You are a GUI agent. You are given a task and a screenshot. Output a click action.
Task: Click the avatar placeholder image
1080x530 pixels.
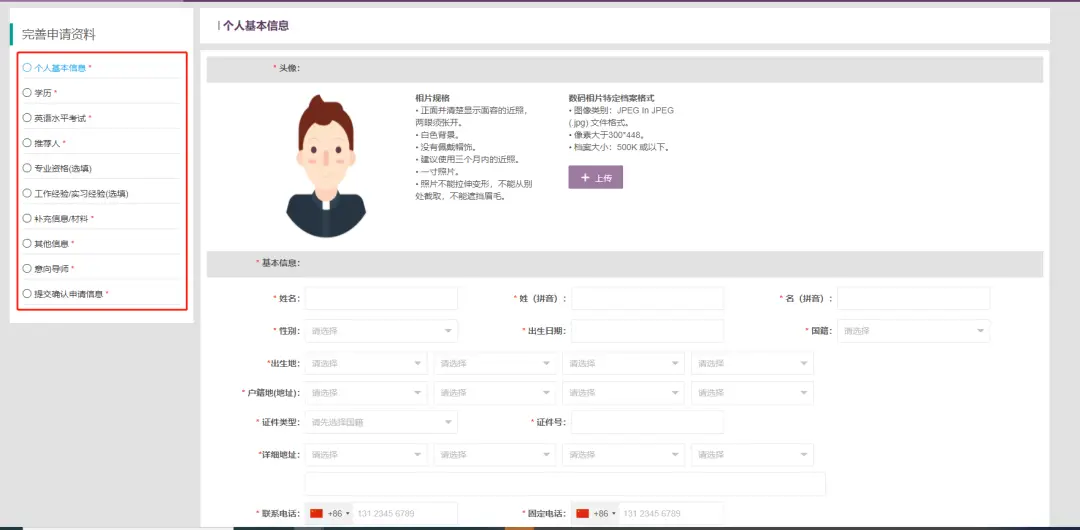click(326, 166)
